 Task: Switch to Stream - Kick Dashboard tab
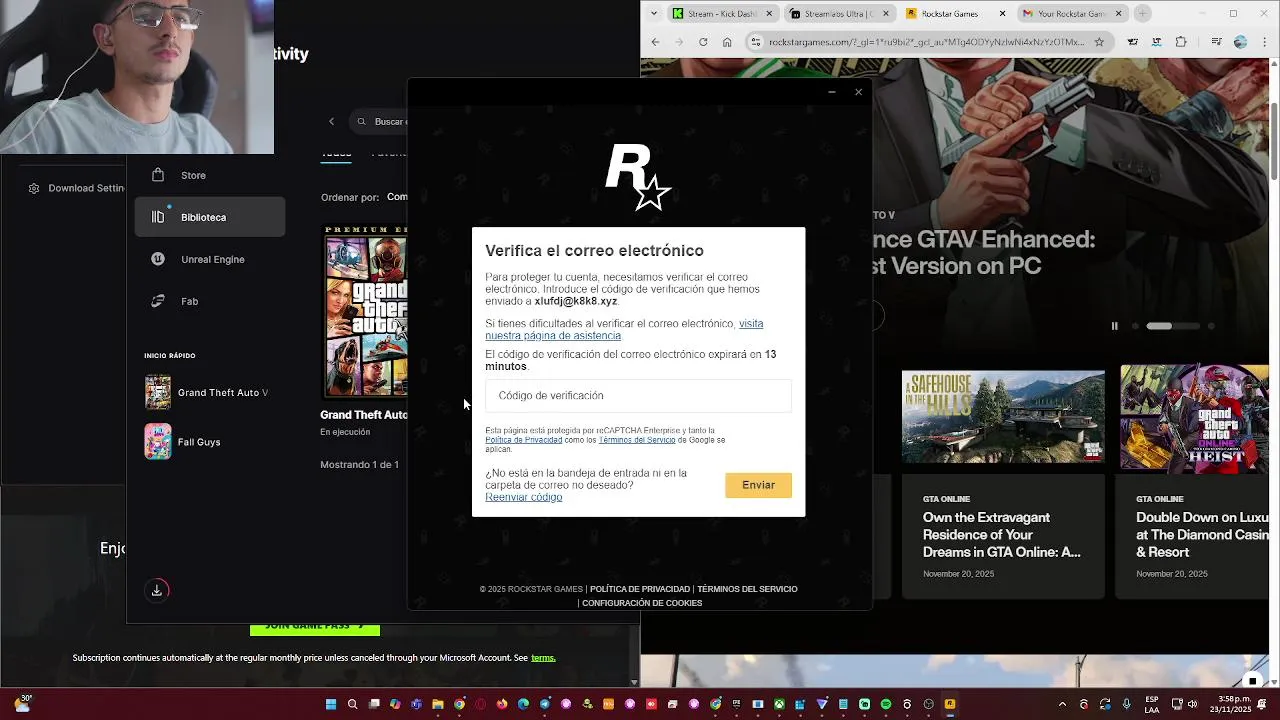coord(725,14)
